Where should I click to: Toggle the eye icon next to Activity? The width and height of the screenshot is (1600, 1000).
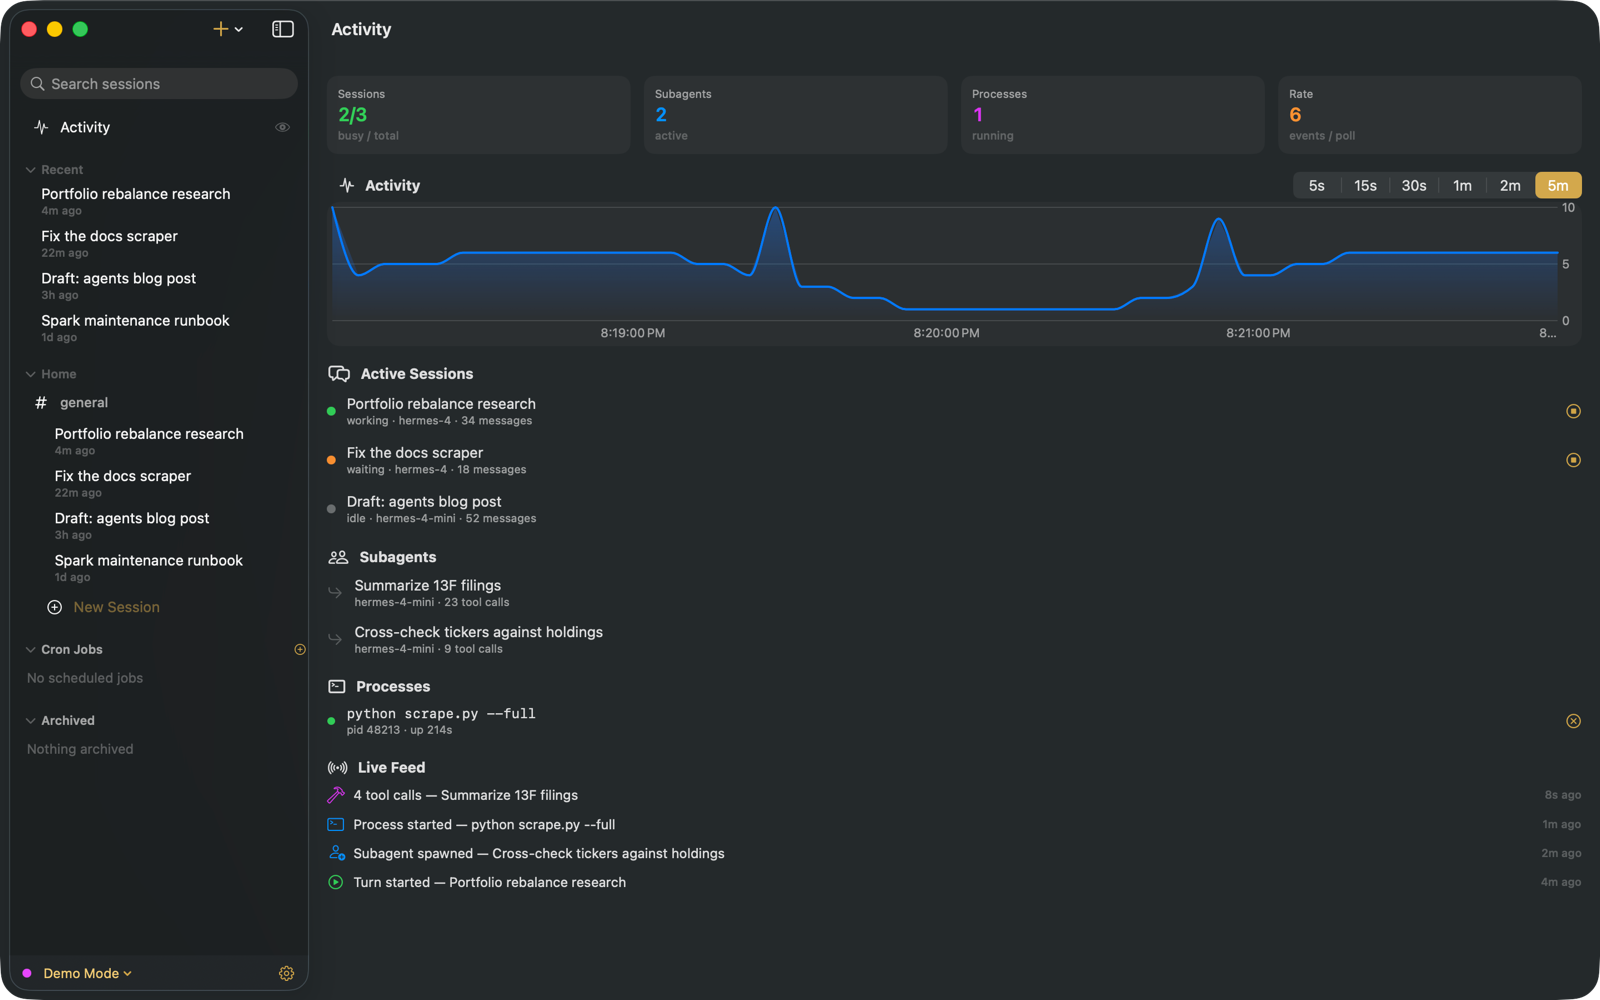click(x=283, y=127)
